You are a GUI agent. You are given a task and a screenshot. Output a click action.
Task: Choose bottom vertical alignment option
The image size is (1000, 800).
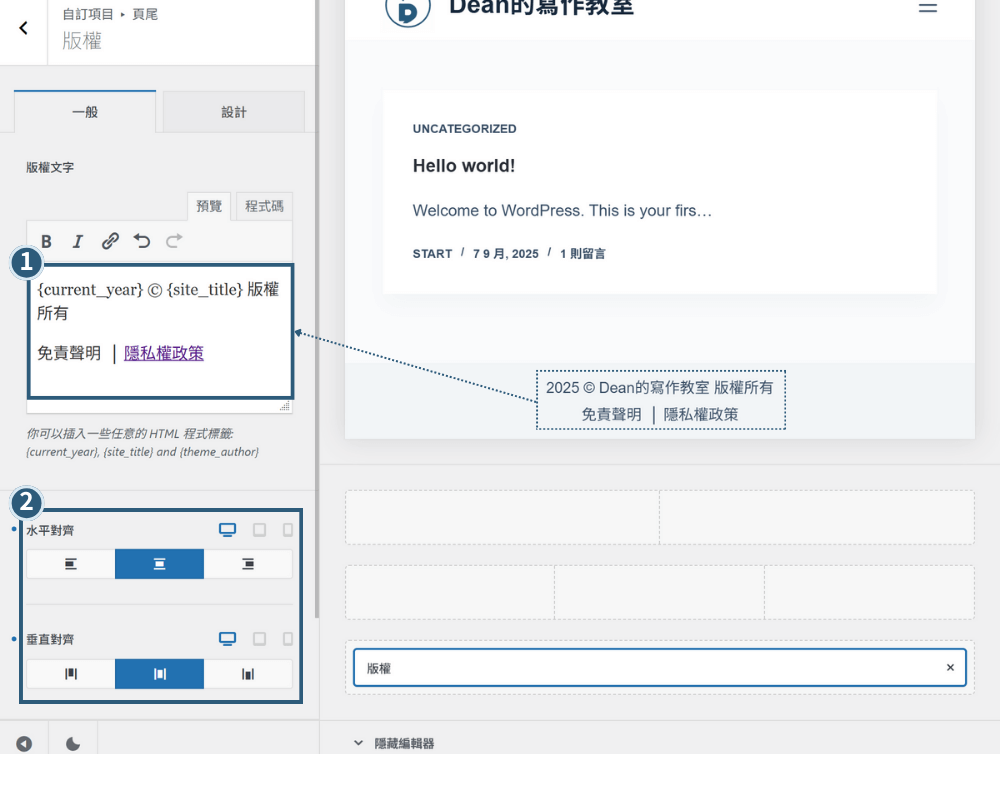point(248,674)
